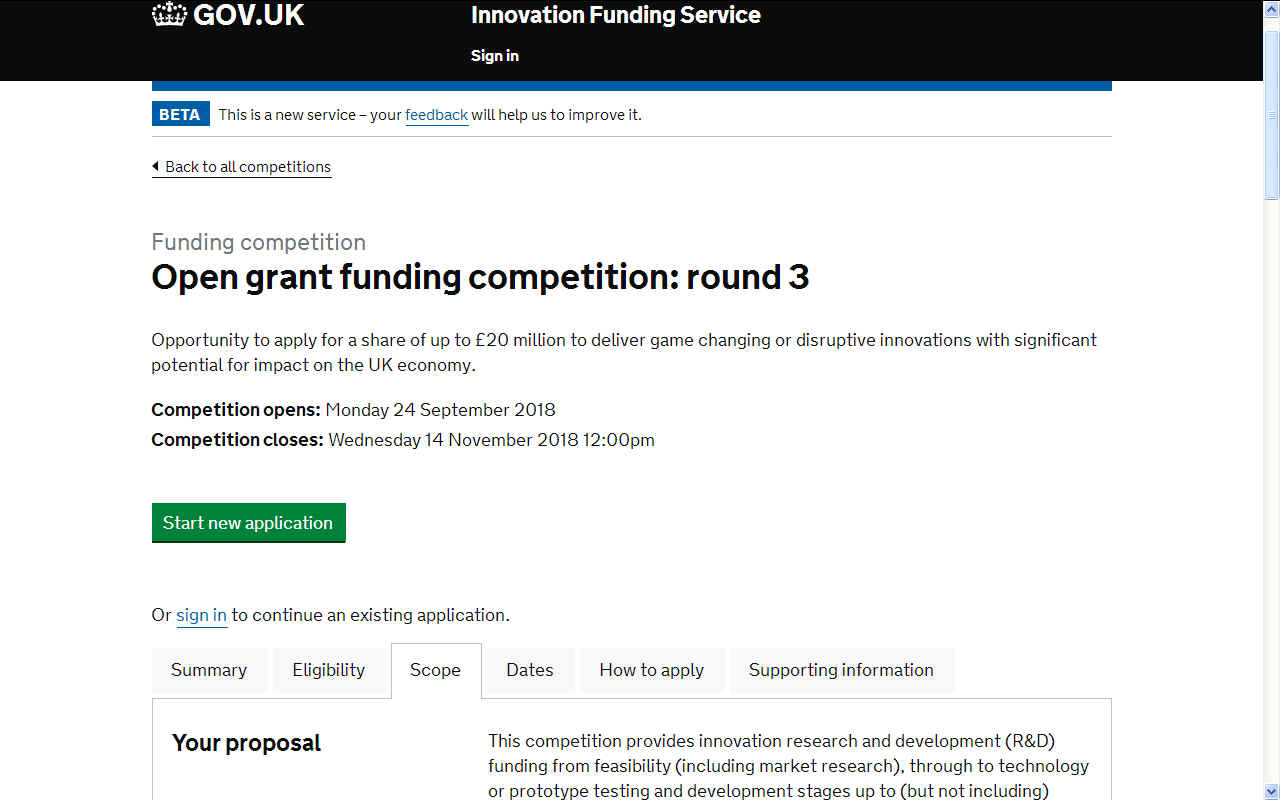Click the scrollbar down arrow

1271,791
